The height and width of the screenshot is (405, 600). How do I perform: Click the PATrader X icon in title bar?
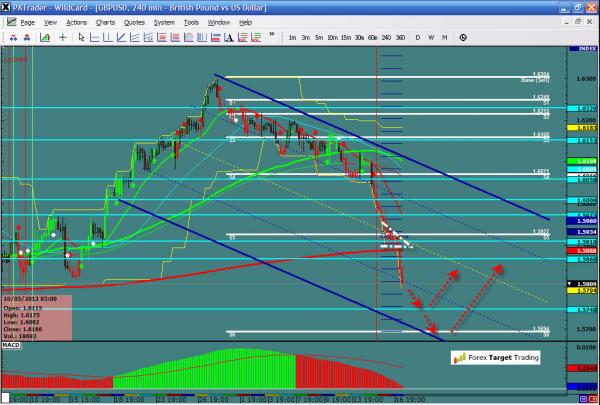point(6,7)
